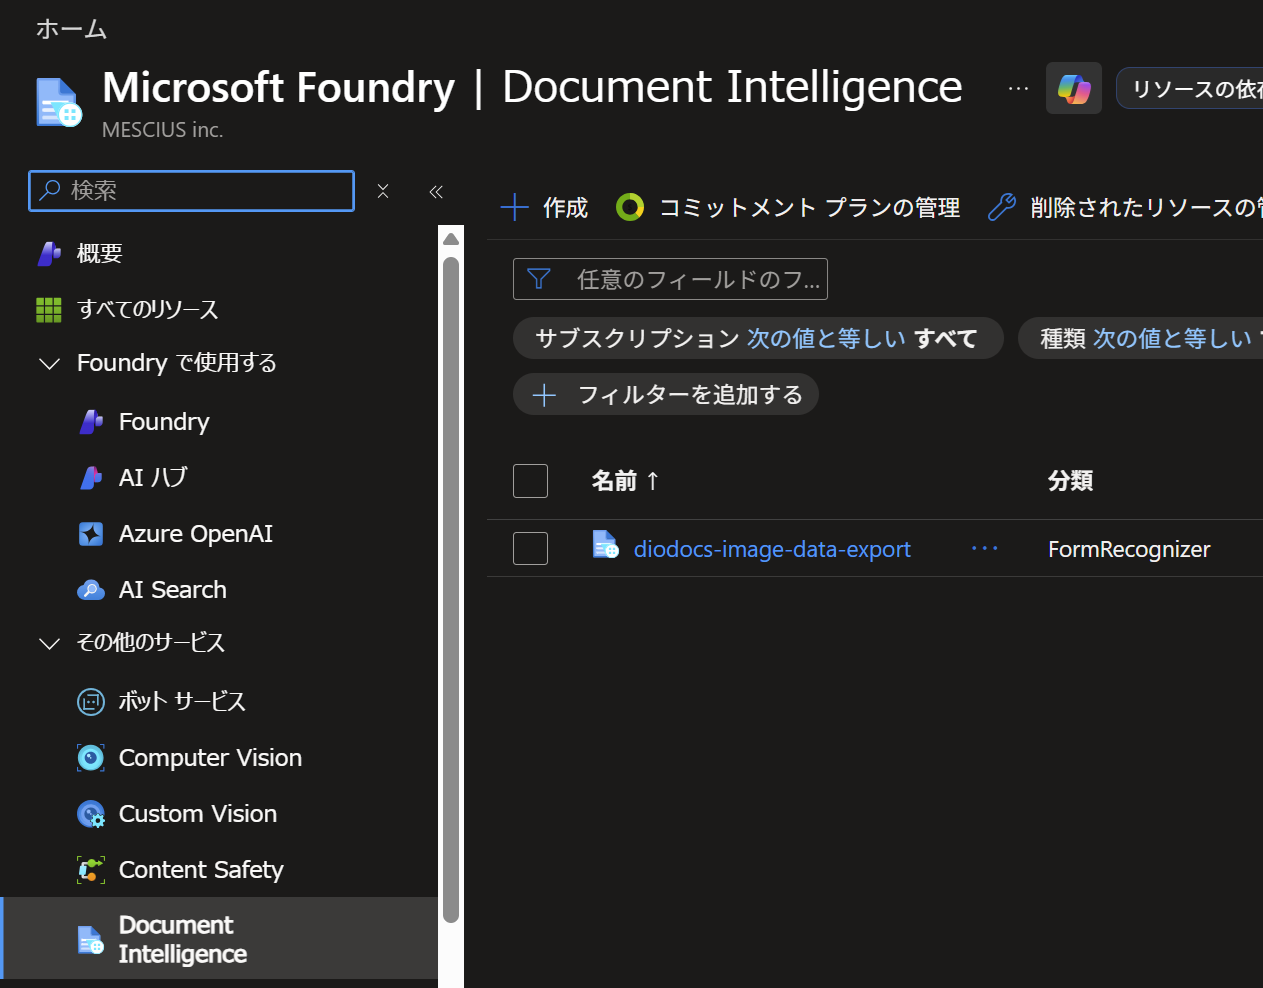Open Content Safety from the sidebar icon
Image resolution: width=1263 pixels, height=988 pixels.
point(90,869)
